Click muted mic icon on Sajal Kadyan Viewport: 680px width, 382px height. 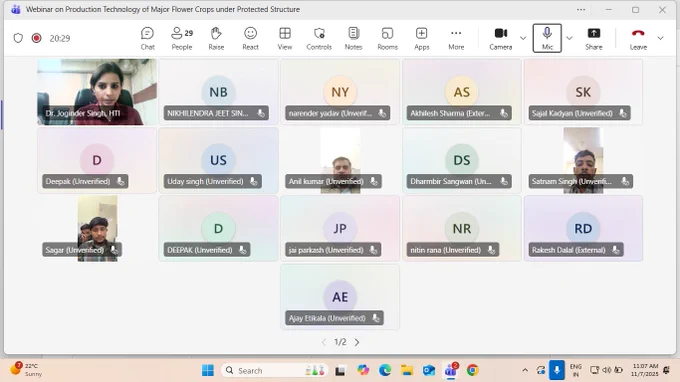tap(623, 113)
